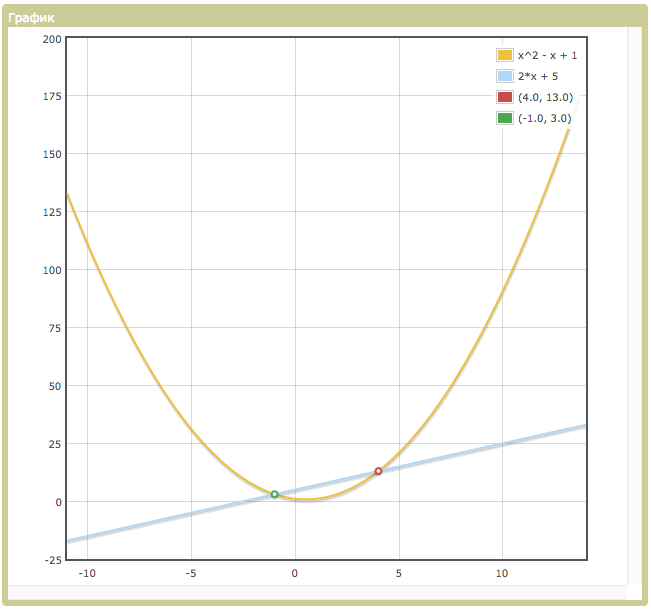Screen dimensions: 651x609
Task: Click the -5 label on the x-axis
Action: [x=191, y=574]
